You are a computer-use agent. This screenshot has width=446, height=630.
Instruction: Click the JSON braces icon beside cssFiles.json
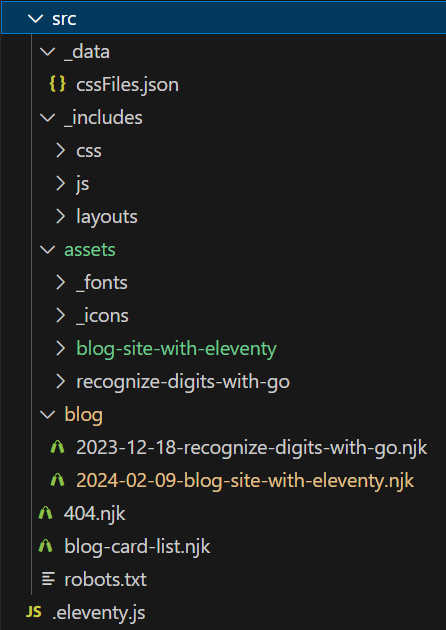point(57,84)
